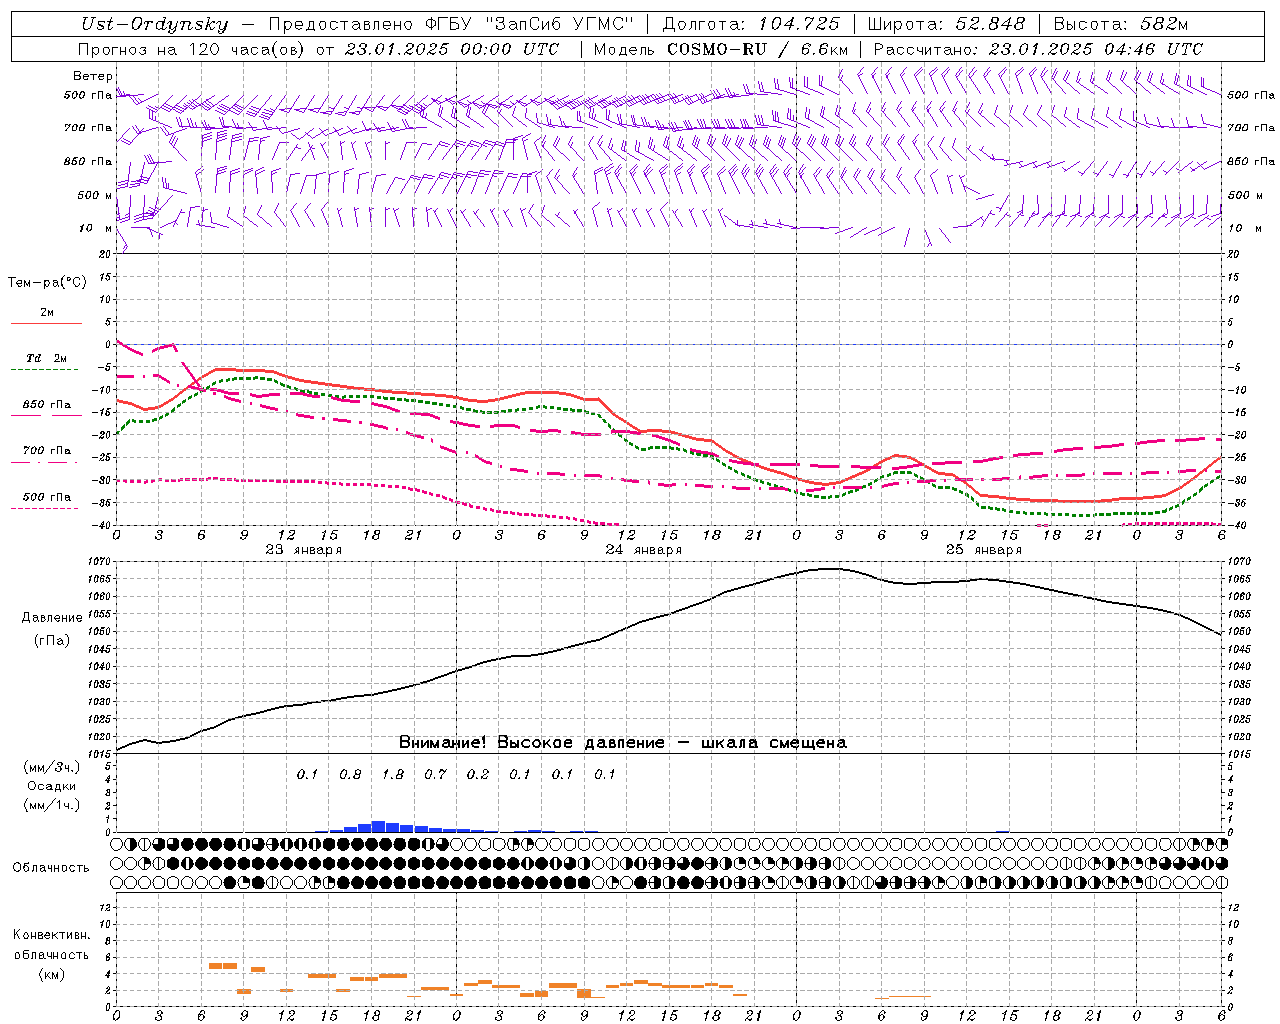The height and width of the screenshot is (1024, 1280).
Task: Select the 700 гПа legend entry
Action: pos(46,451)
